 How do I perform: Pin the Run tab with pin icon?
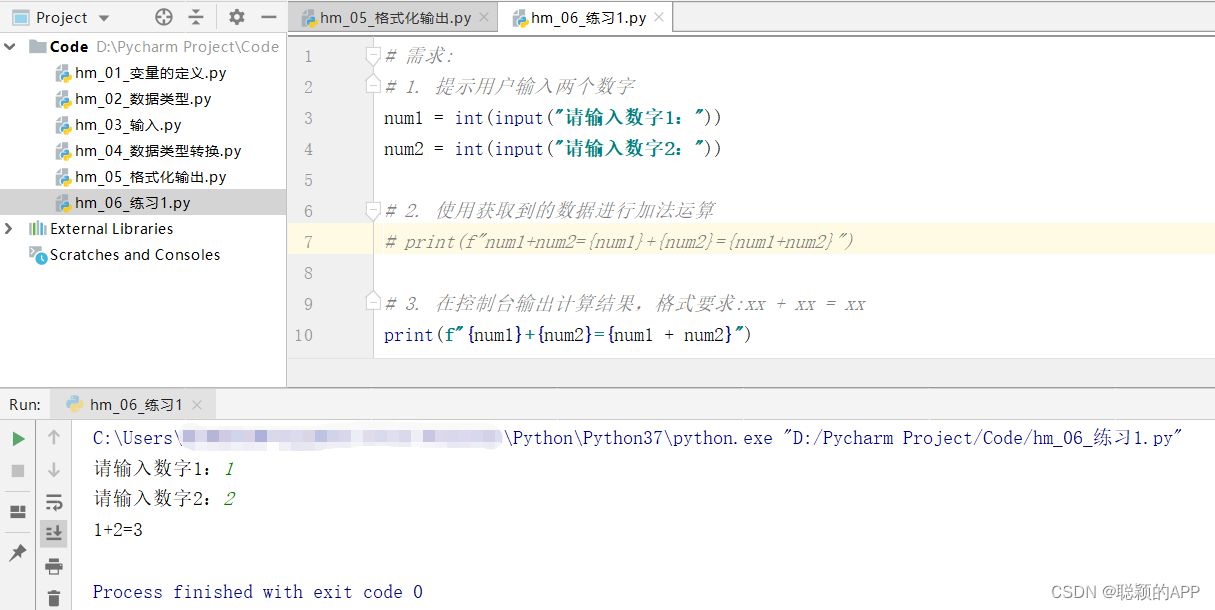[x=18, y=552]
